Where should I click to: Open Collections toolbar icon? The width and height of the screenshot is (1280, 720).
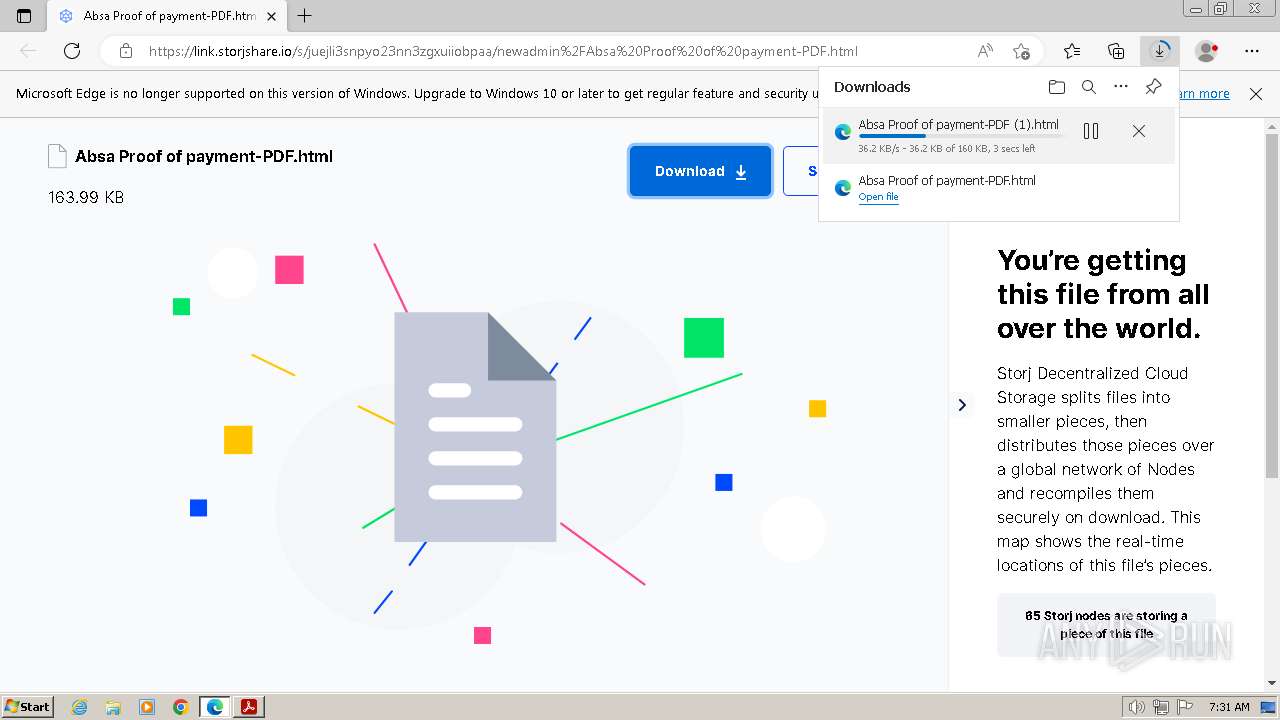(x=1116, y=51)
